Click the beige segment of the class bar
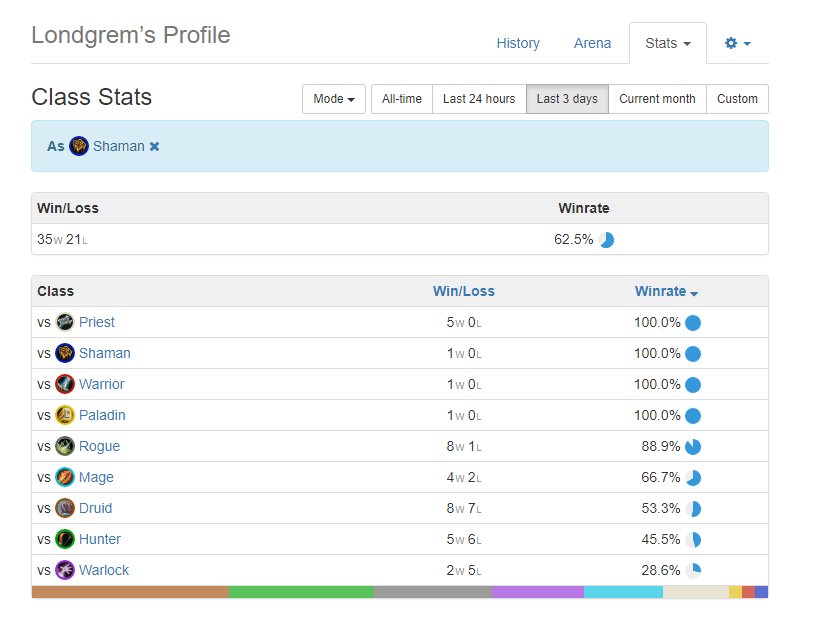814x620 pixels. 696,592
